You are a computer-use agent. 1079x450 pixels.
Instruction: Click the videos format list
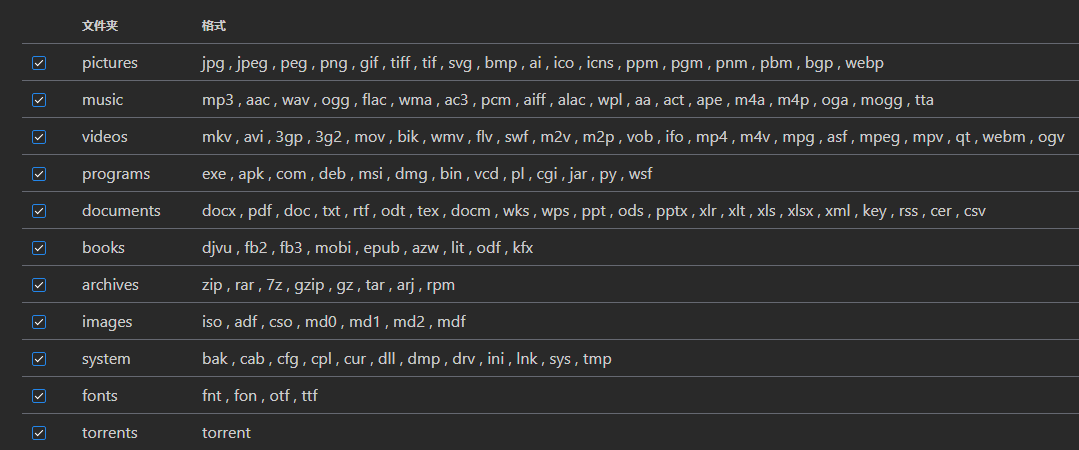pyautogui.click(x=633, y=138)
